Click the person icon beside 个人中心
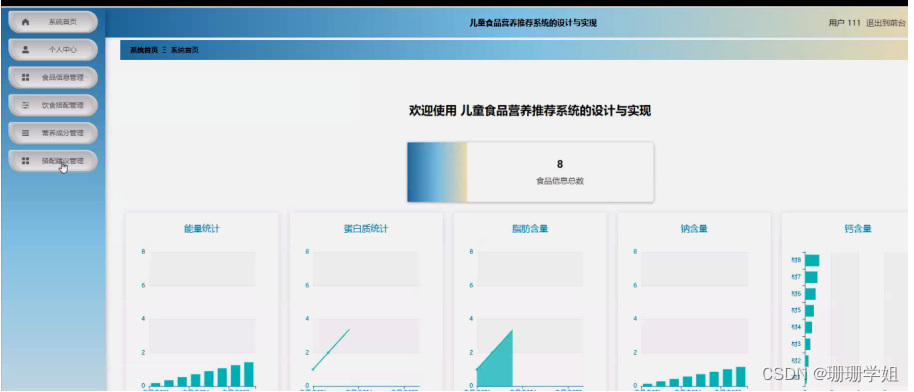The image size is (914, 392). [x=25, y=50]
